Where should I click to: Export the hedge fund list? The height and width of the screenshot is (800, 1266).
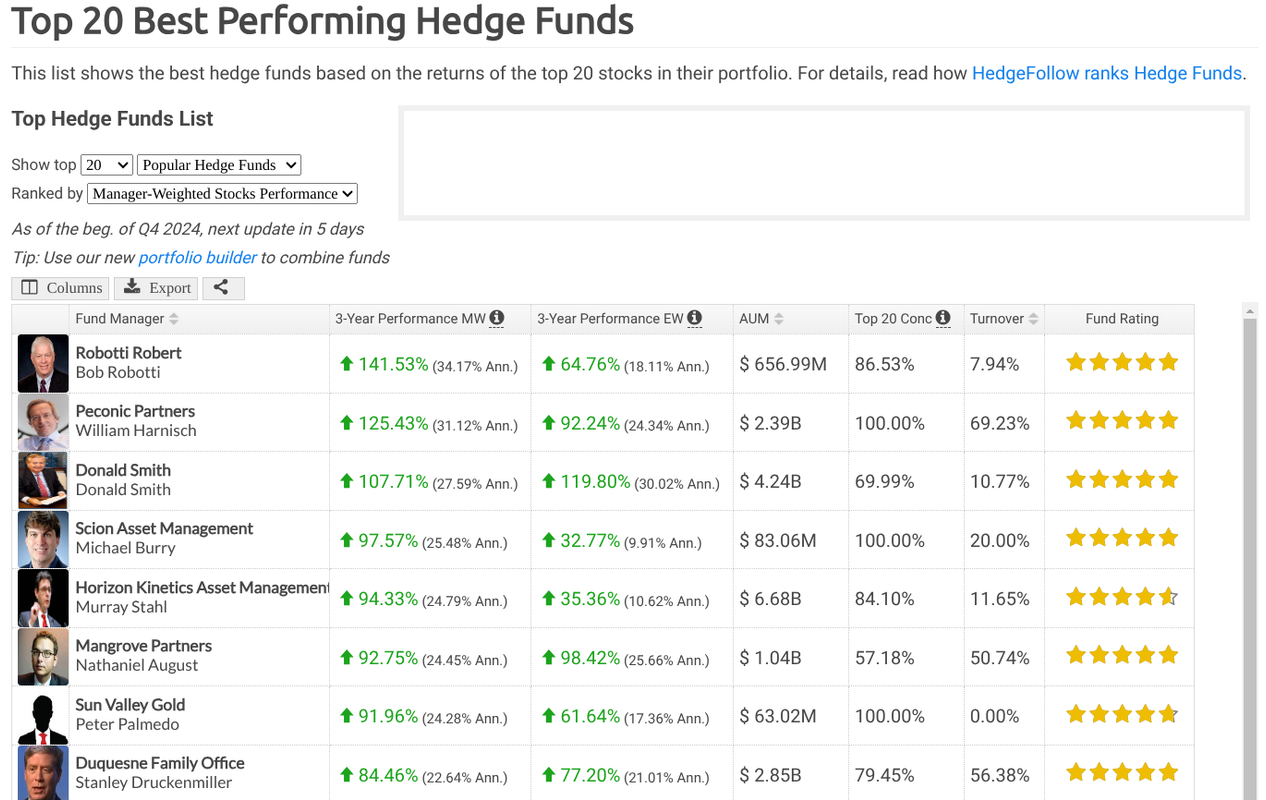click(x=157, y=288)
